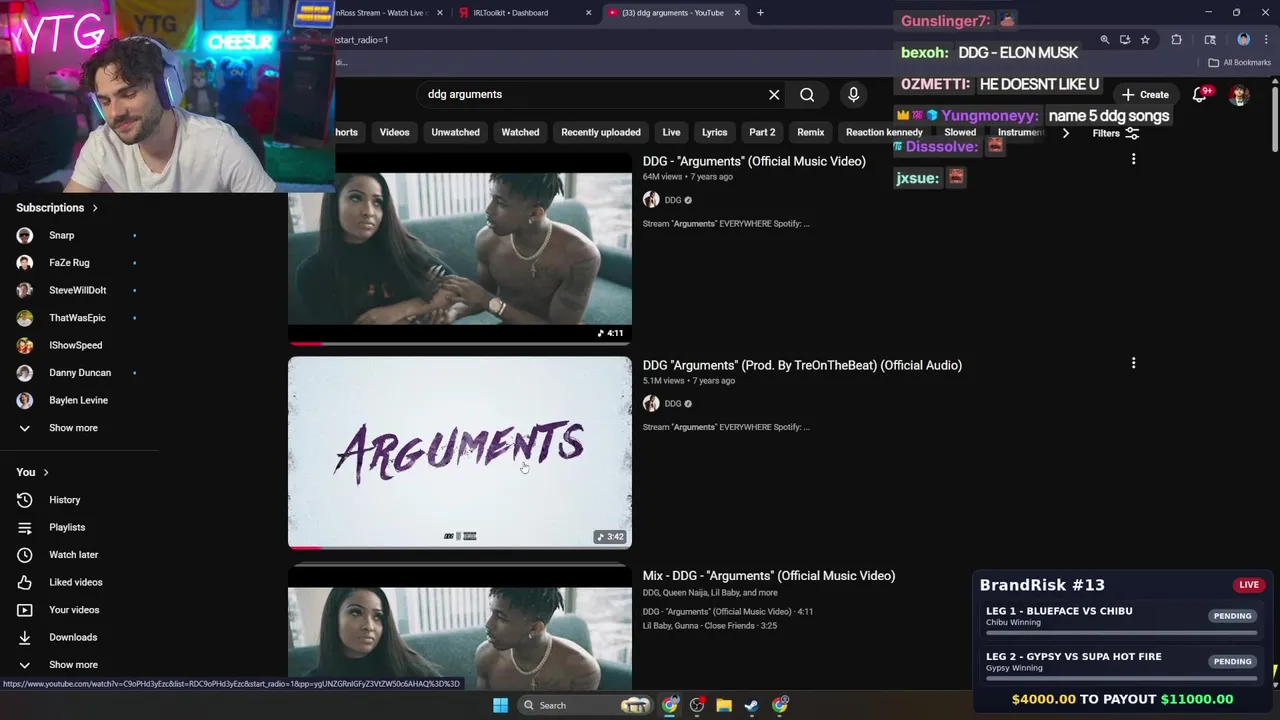Open the Filters panel
1280x720 pixels.
pos(1115,133)
